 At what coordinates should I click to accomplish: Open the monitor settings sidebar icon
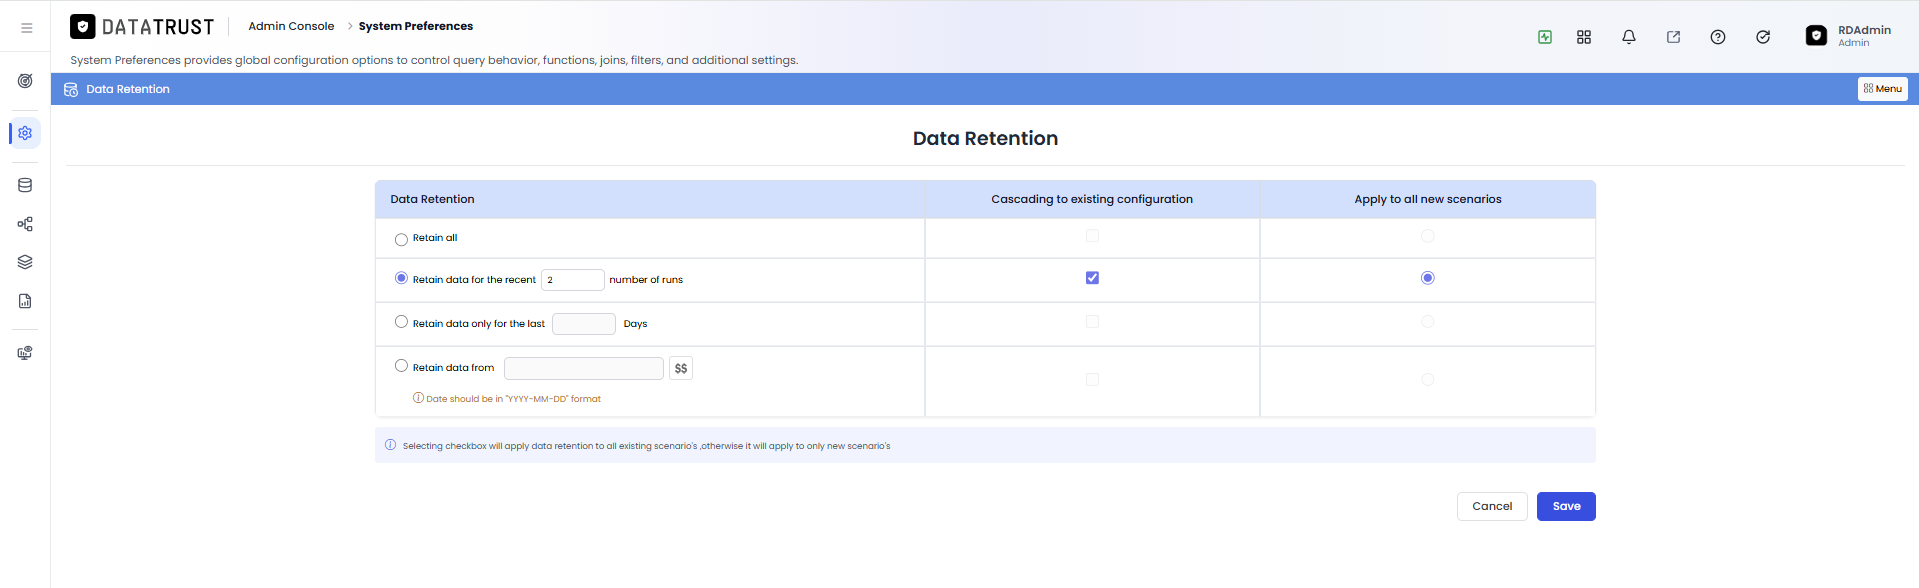pos(25,353)
